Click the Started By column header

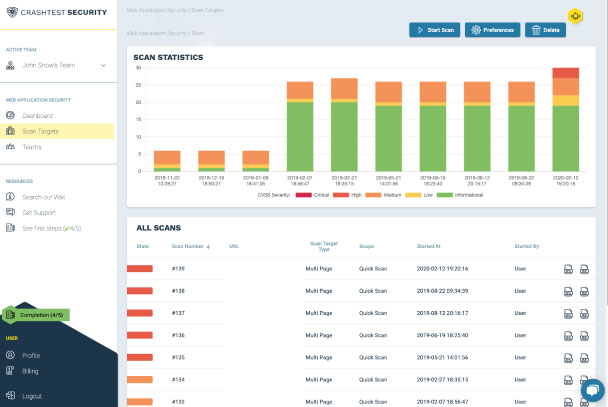coord(527,247)
